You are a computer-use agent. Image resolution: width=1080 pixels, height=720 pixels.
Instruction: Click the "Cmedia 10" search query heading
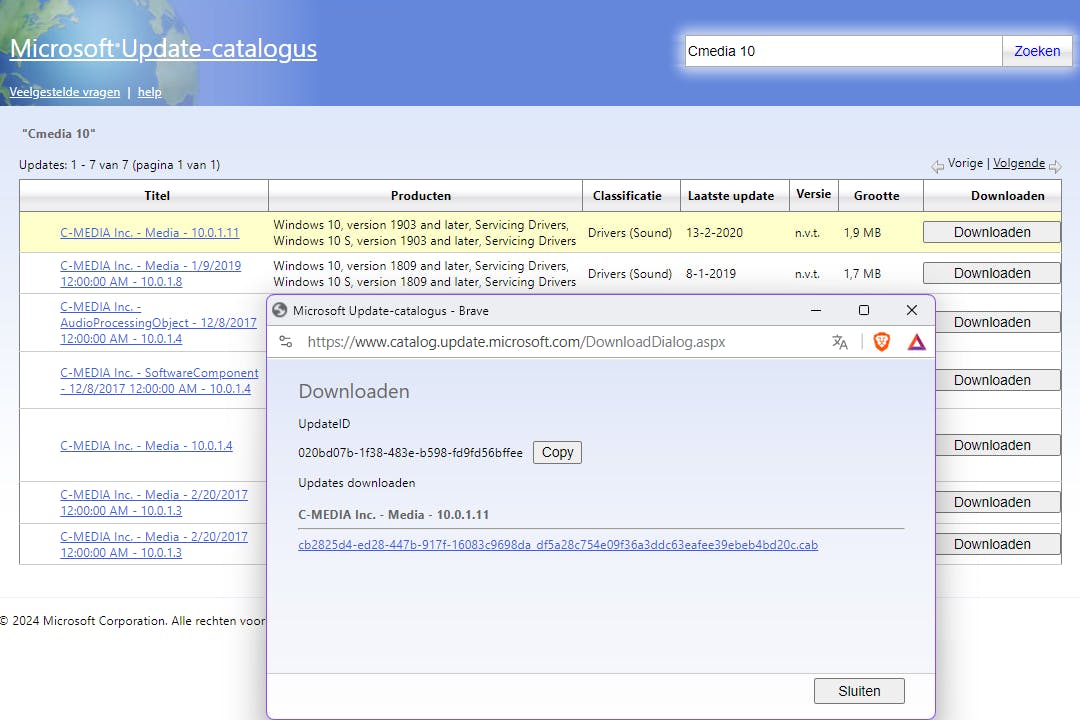pos(59,134)
